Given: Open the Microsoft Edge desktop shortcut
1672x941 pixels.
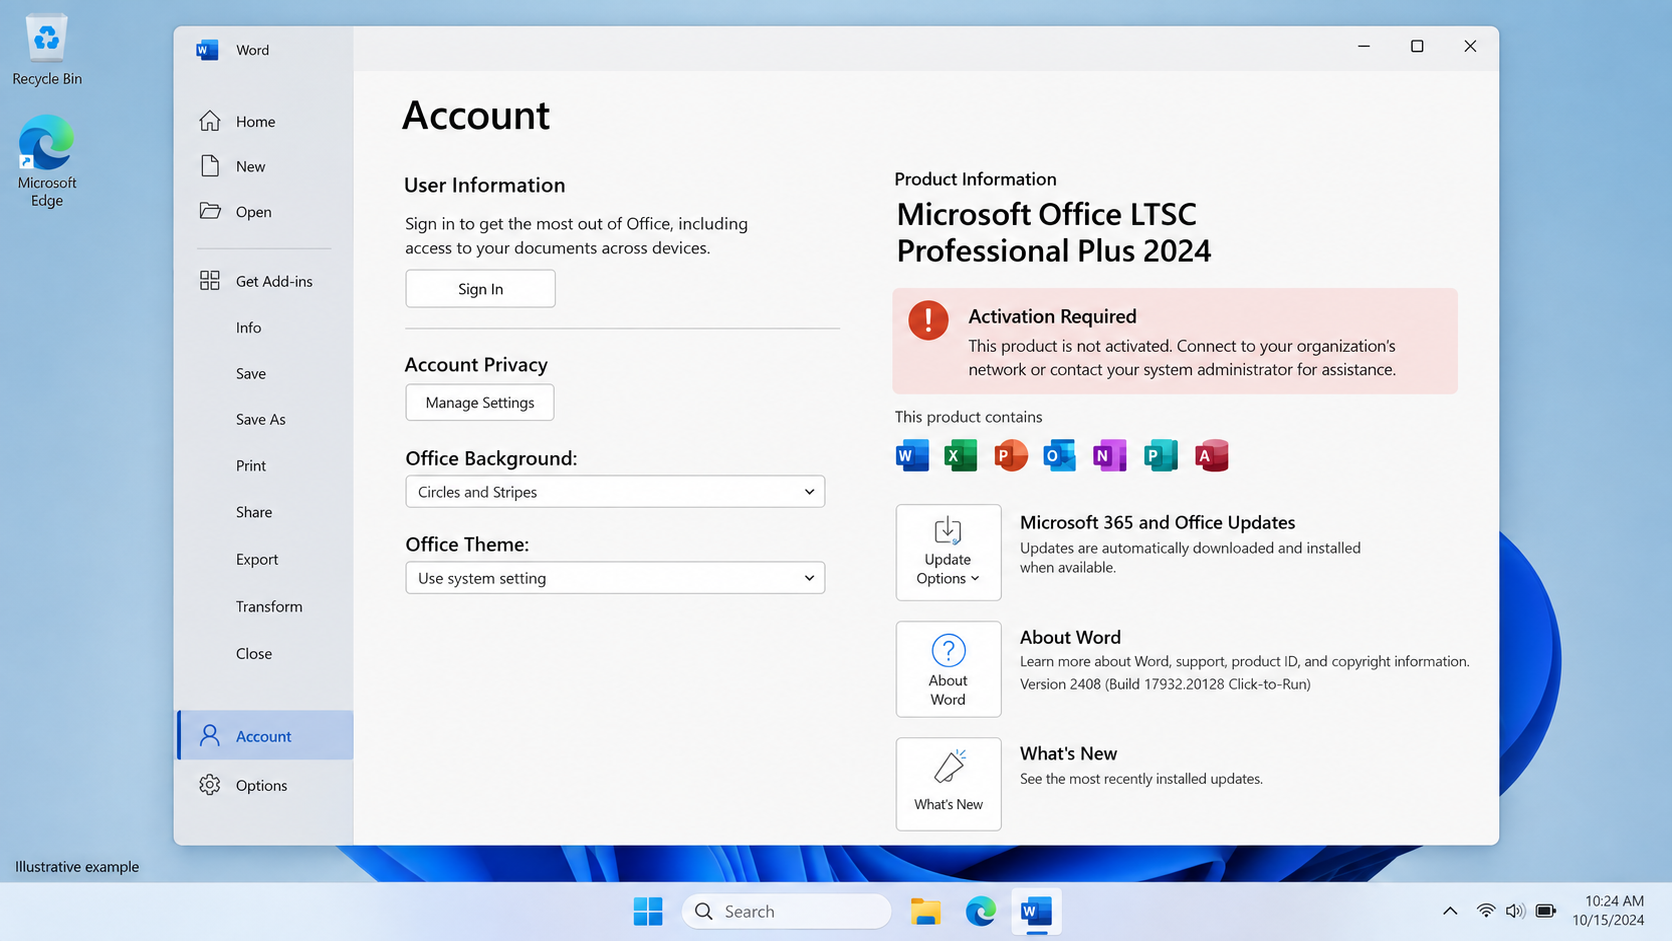Looking at the screenshot, I should pyautogui.click(x=46, y=160).
